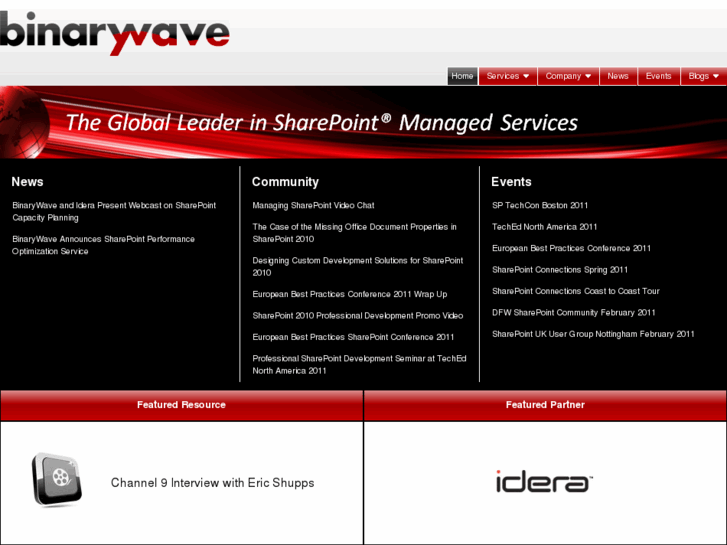Click the red globe banner image
Screen dimensions: 727x545
pyautogui.click(x=364, y=122)
